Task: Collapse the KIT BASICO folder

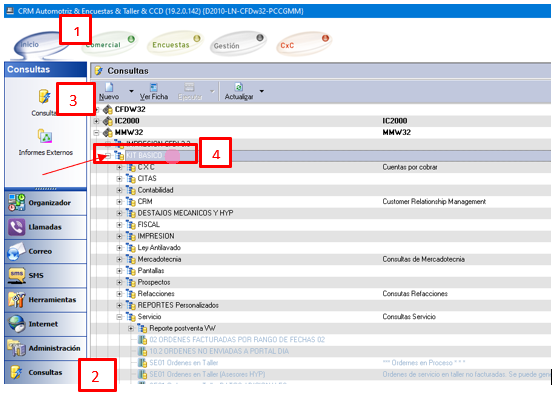Action: pos(108,156)
